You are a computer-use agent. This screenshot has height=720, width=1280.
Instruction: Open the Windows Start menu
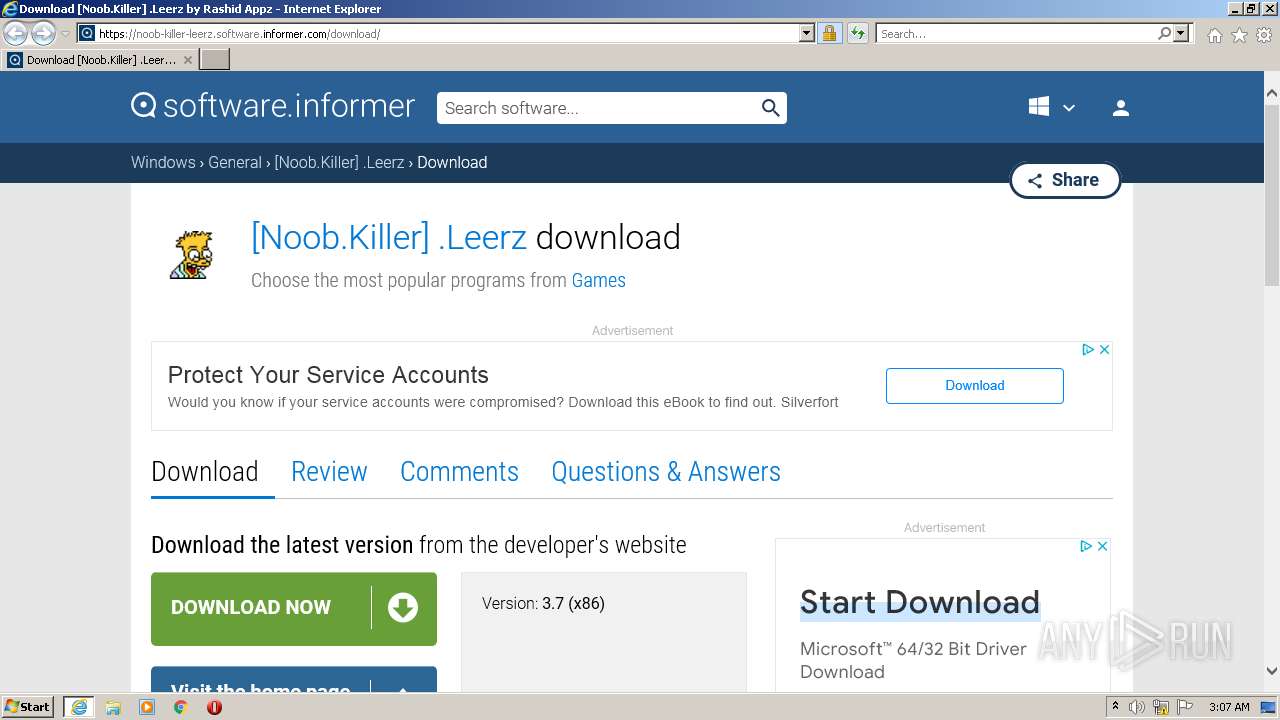coord(28,707)
